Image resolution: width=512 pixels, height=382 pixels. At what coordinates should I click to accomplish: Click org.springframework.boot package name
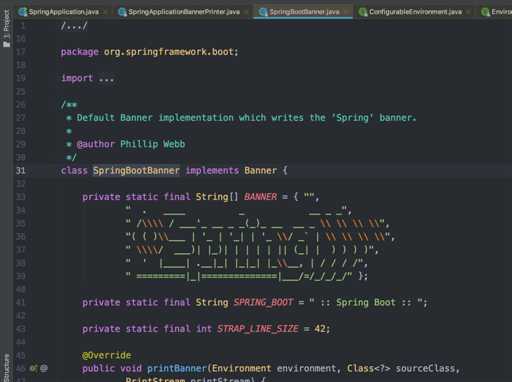pos(168,52)
